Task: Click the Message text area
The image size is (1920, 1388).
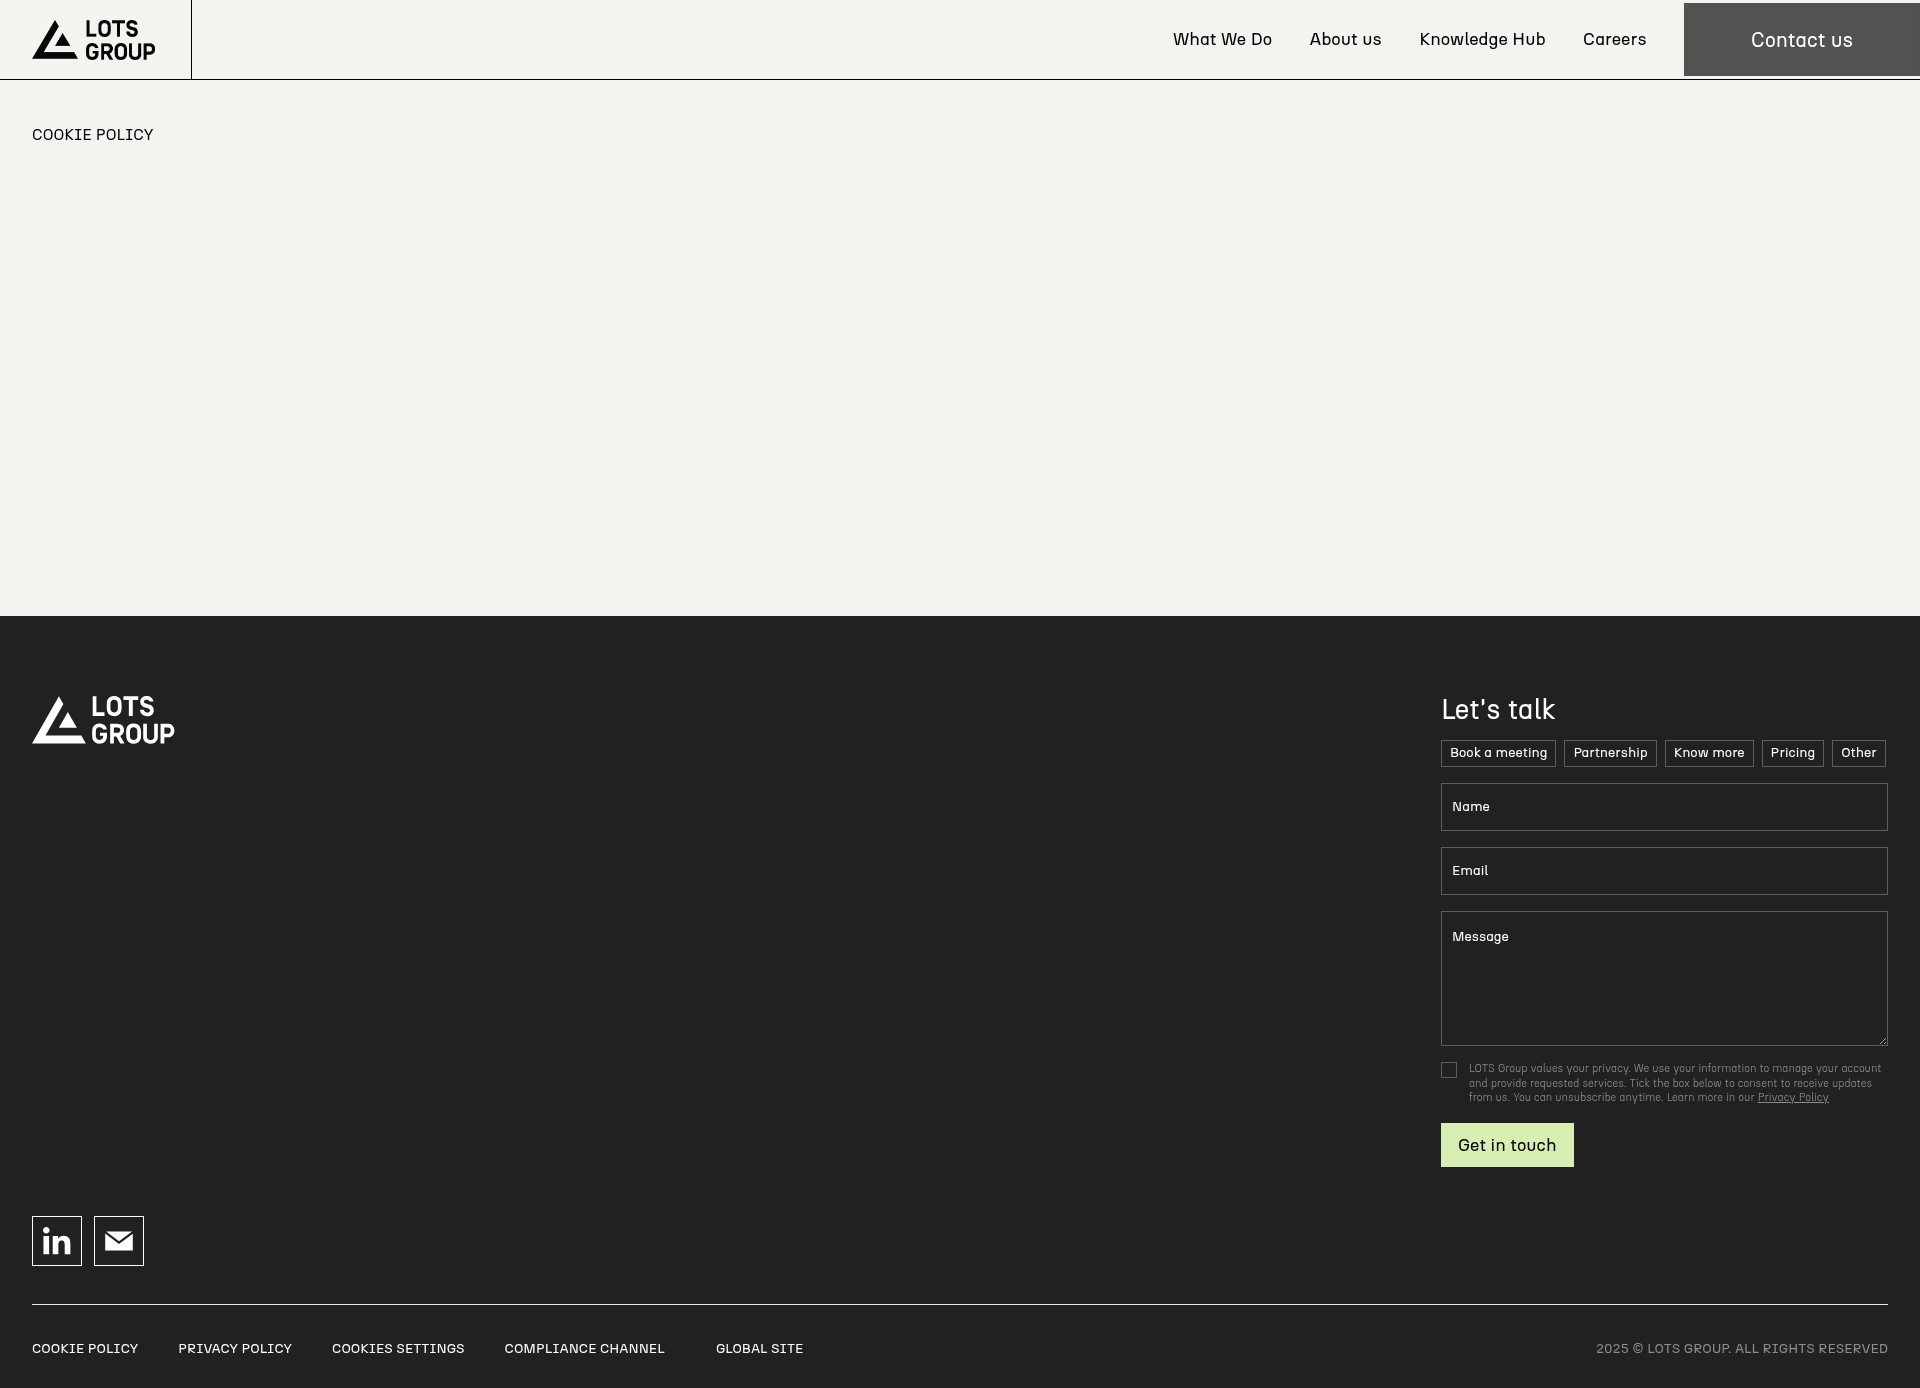Action: [x=1664, y=978]
